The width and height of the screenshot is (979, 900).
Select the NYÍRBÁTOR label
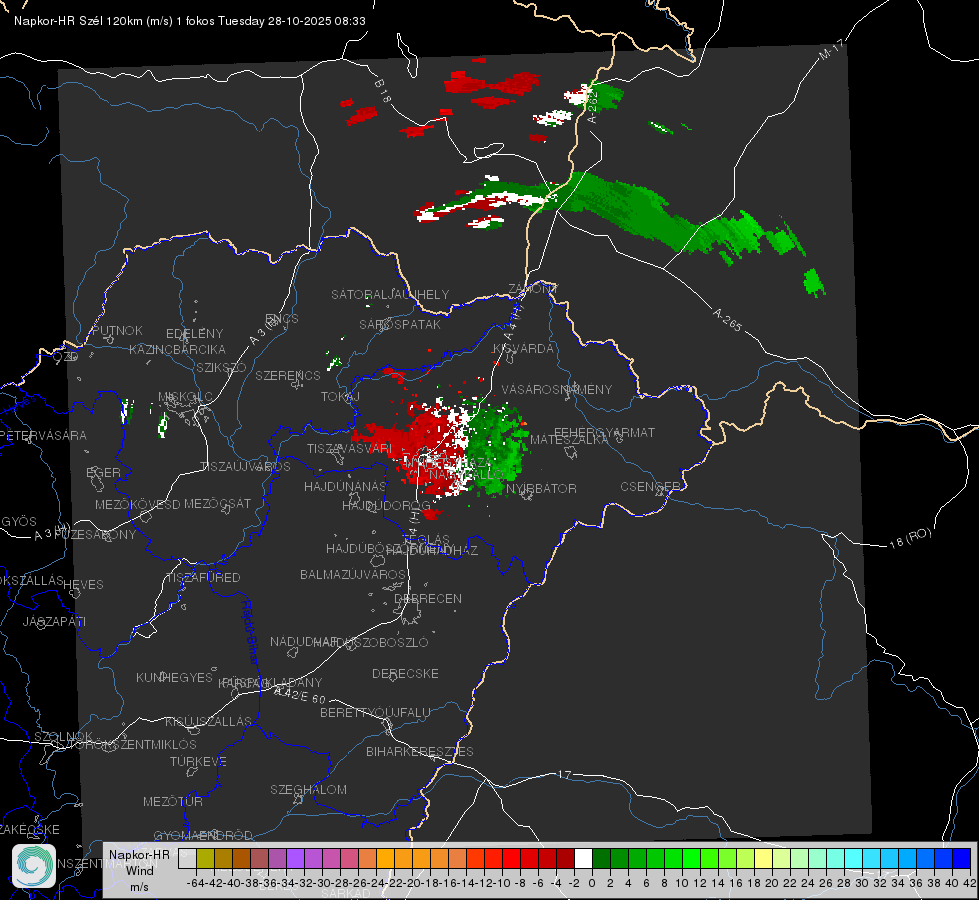pyautogui.click(x=541, y=488)
